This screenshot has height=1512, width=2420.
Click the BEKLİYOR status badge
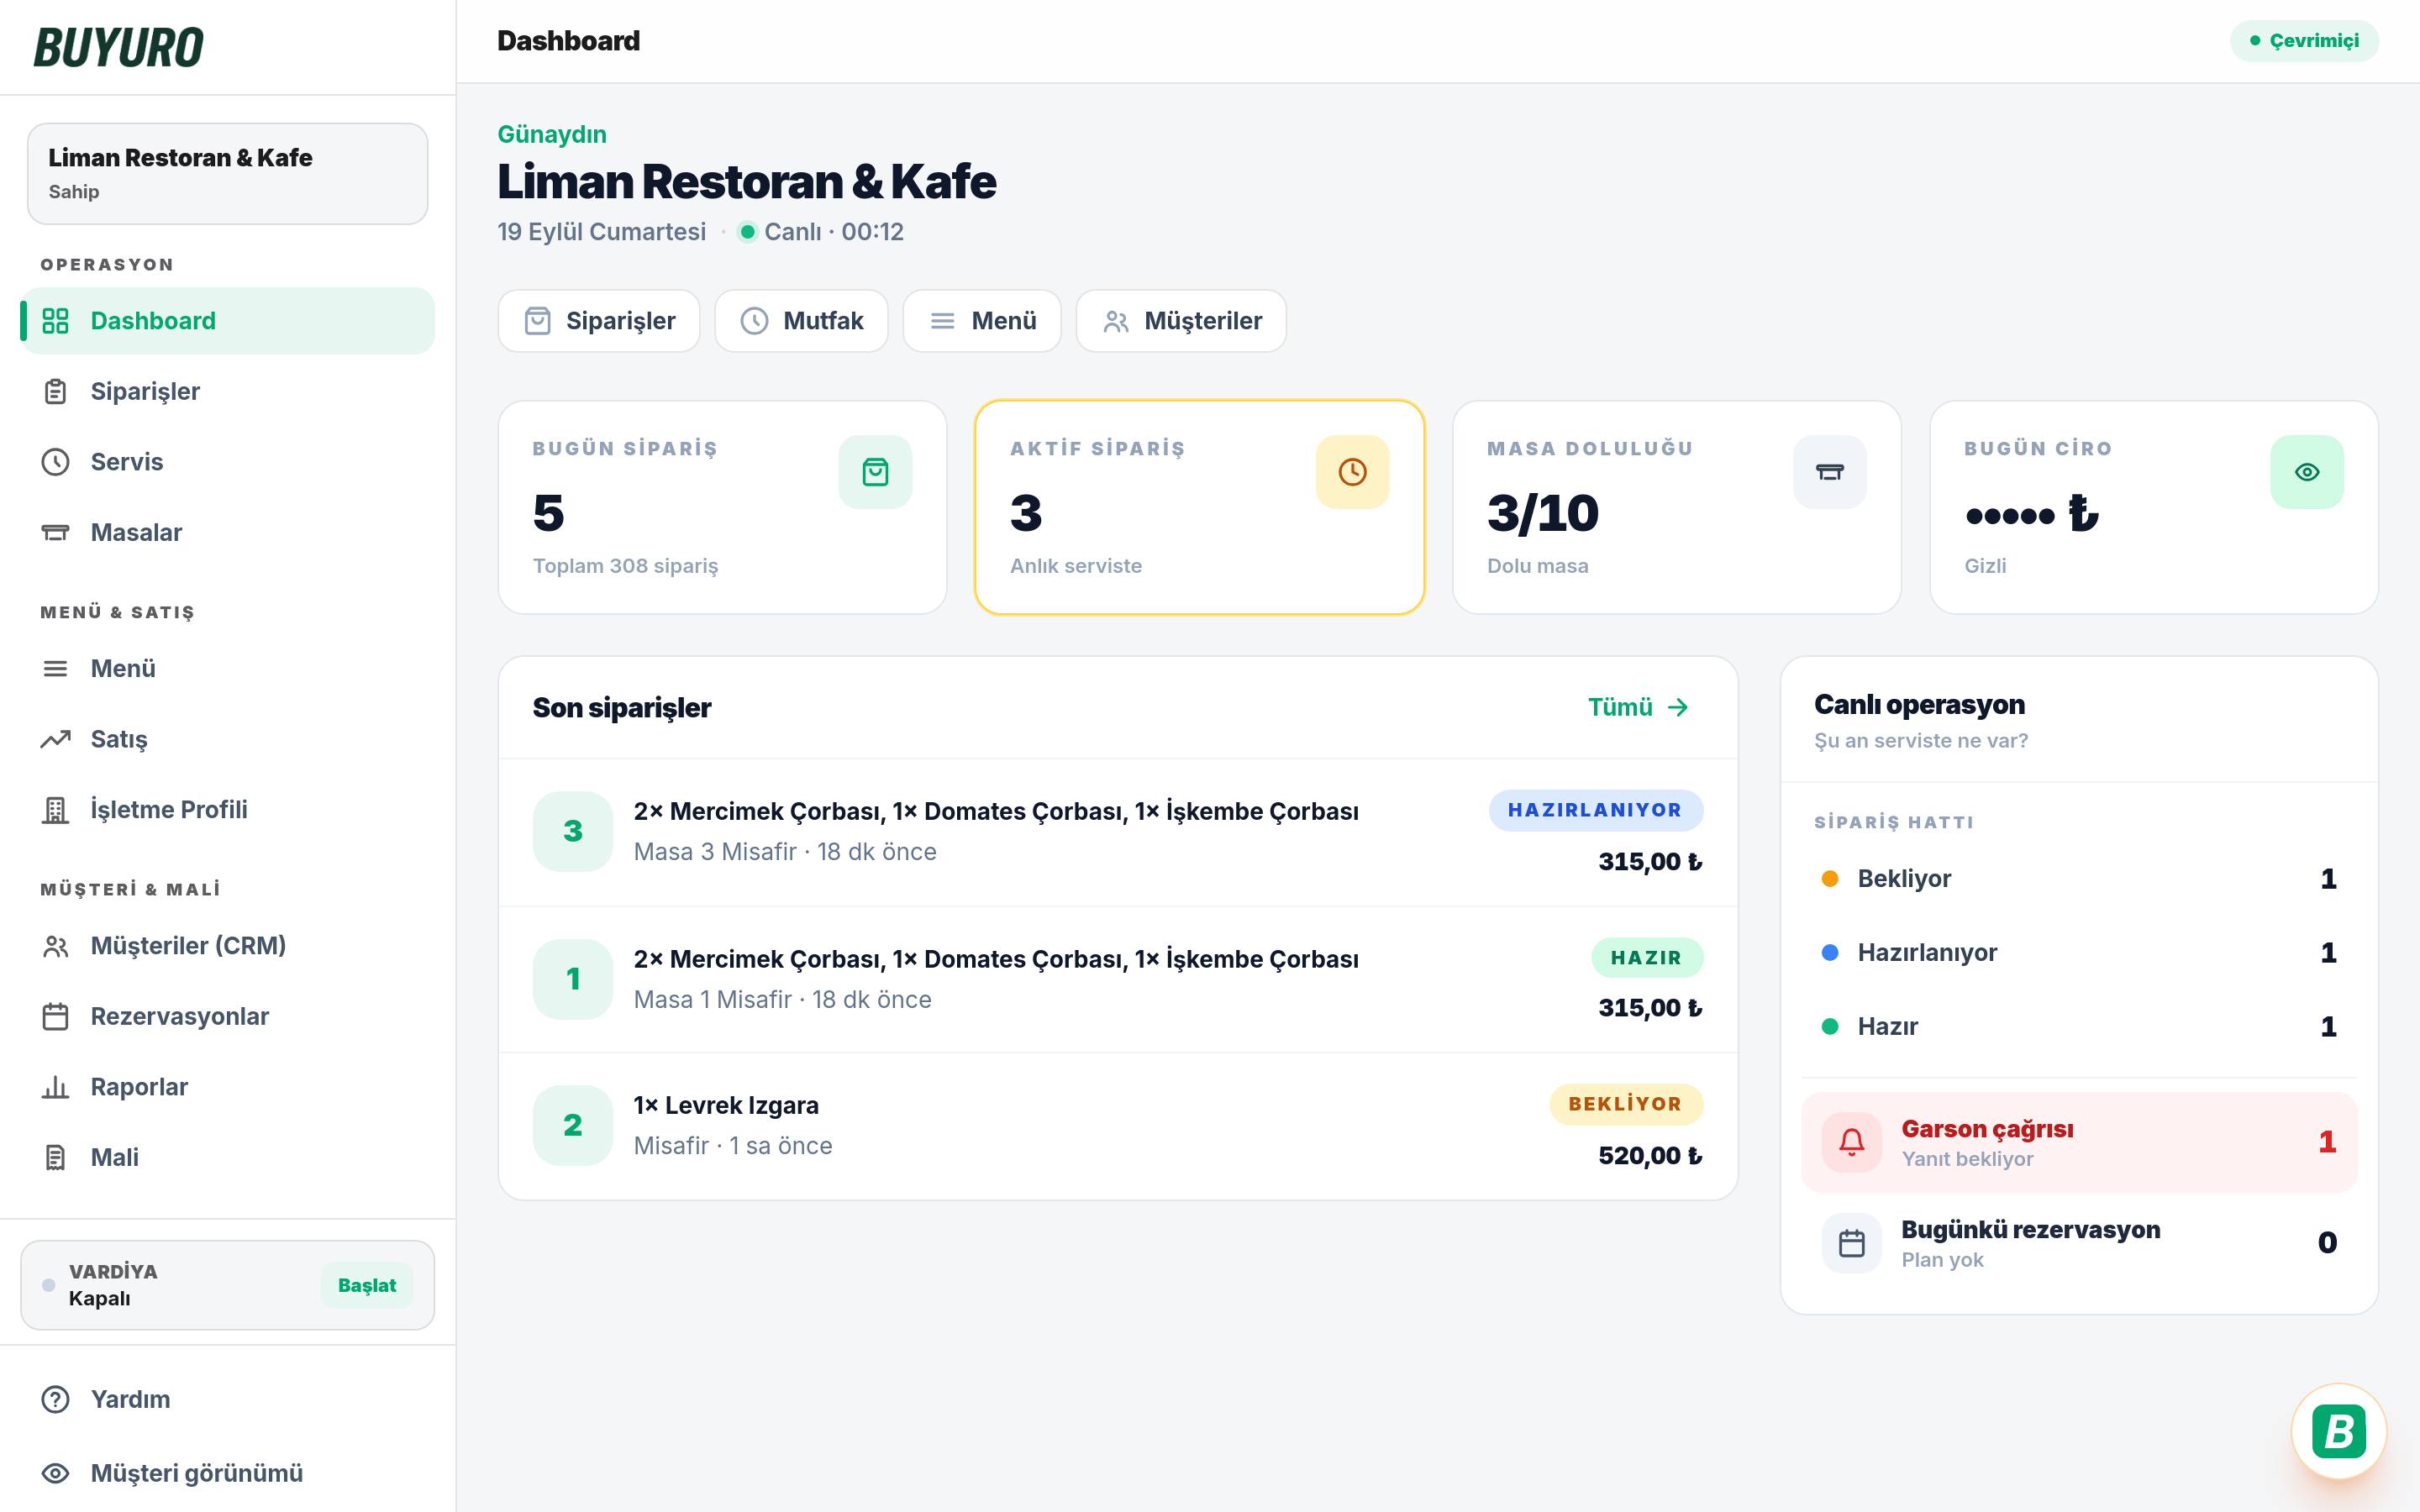[1626, 1104]
